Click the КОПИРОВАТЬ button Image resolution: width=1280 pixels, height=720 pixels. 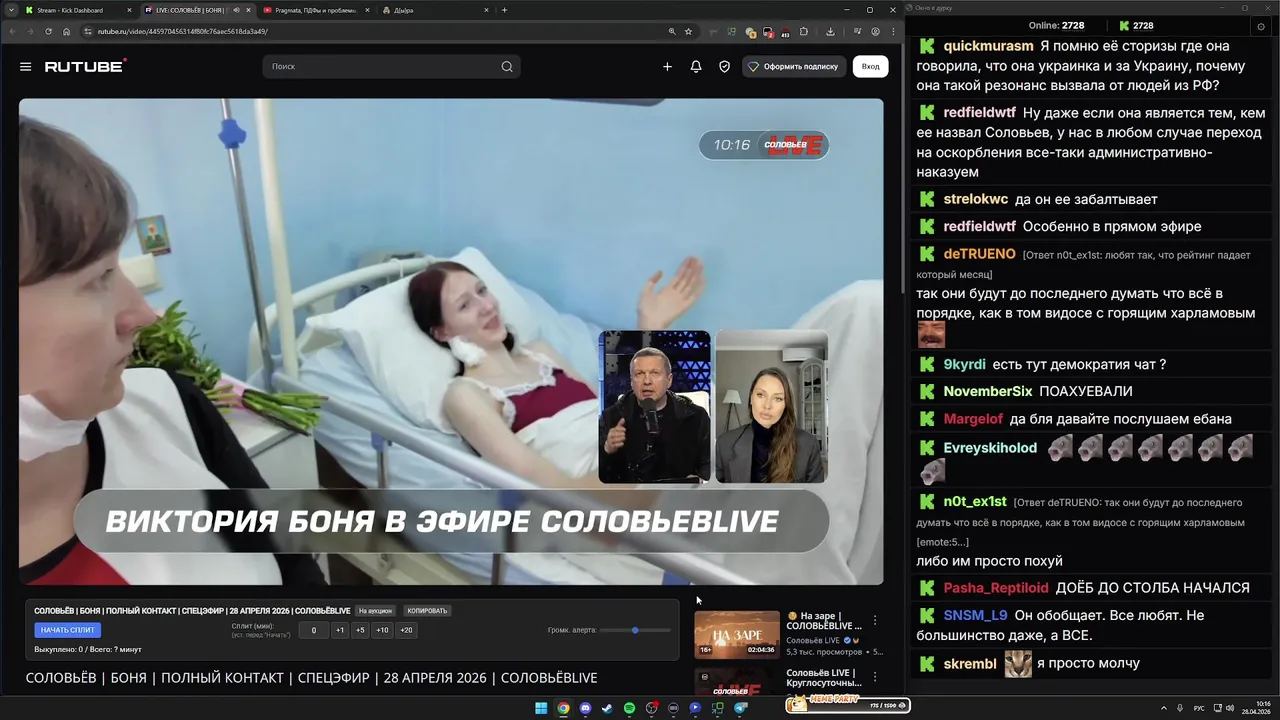point(427,610)
